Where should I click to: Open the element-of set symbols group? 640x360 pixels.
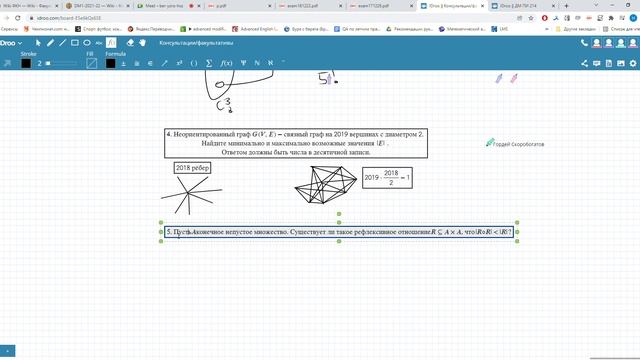(x=150, y=63)
